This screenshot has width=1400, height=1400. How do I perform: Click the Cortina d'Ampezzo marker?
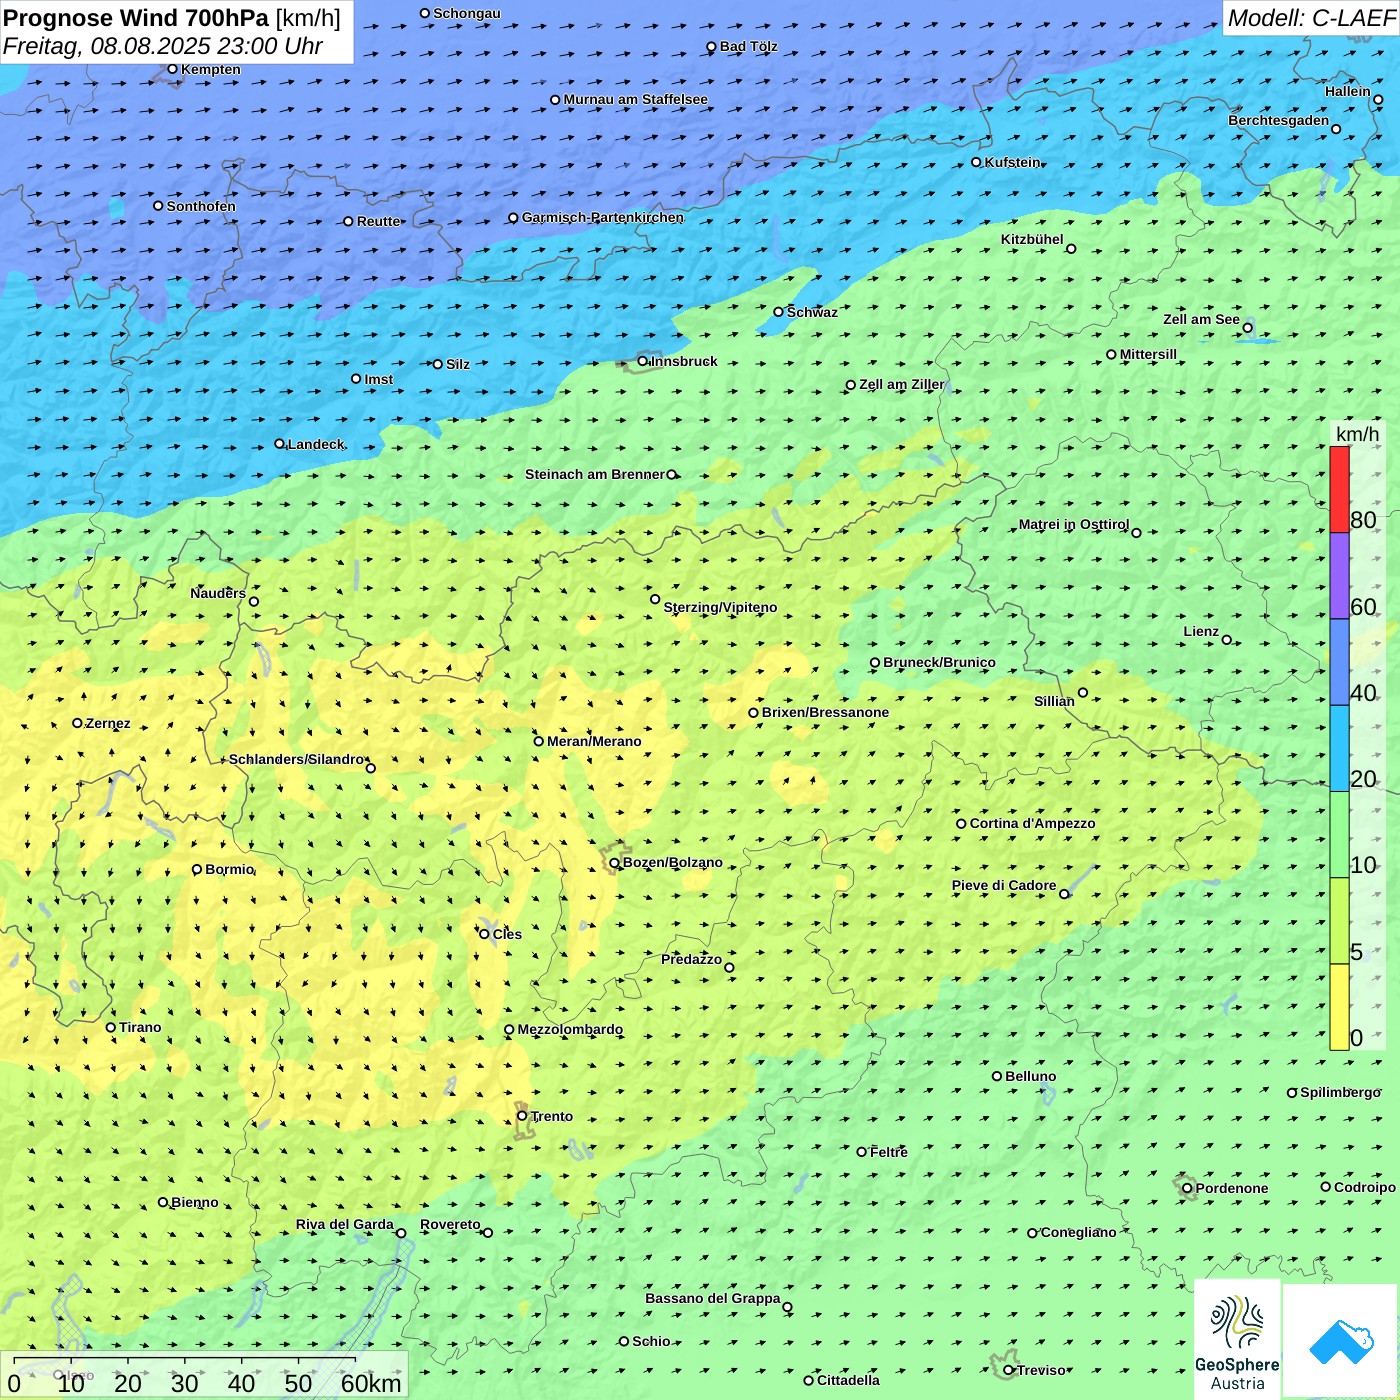coord(961,824)
